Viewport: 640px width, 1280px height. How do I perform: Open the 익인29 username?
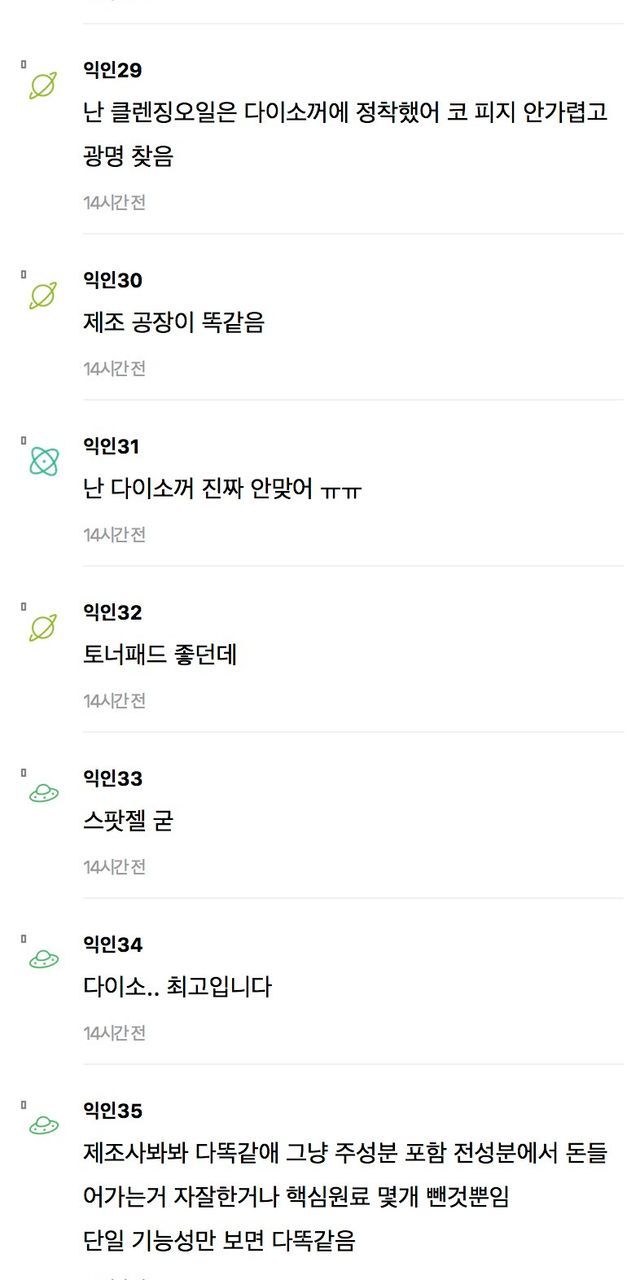pyautogui.click(x=112, y=70)
